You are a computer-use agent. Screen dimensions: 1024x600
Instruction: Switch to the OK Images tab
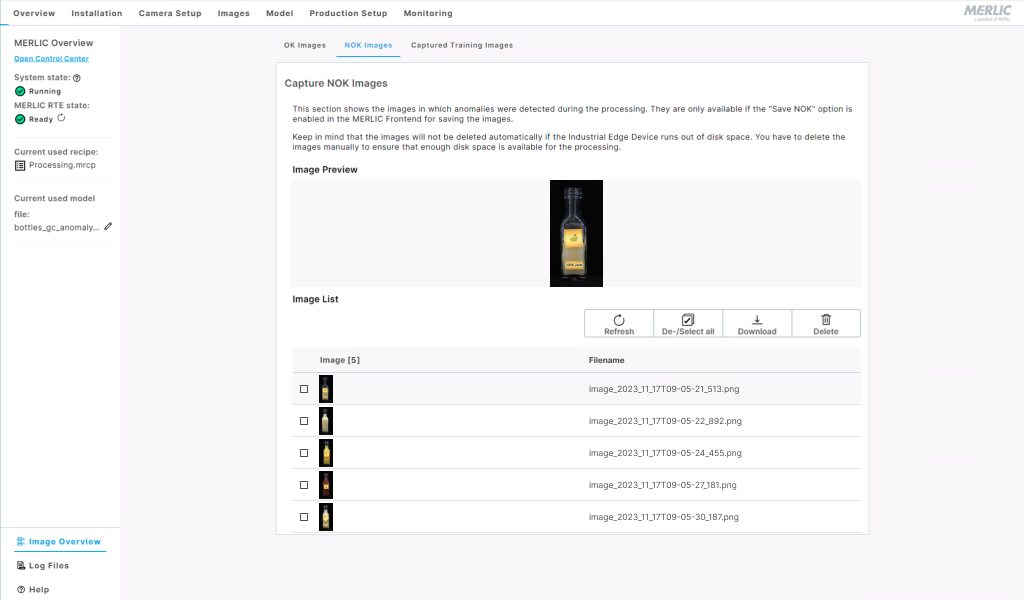tap(305, 45)
